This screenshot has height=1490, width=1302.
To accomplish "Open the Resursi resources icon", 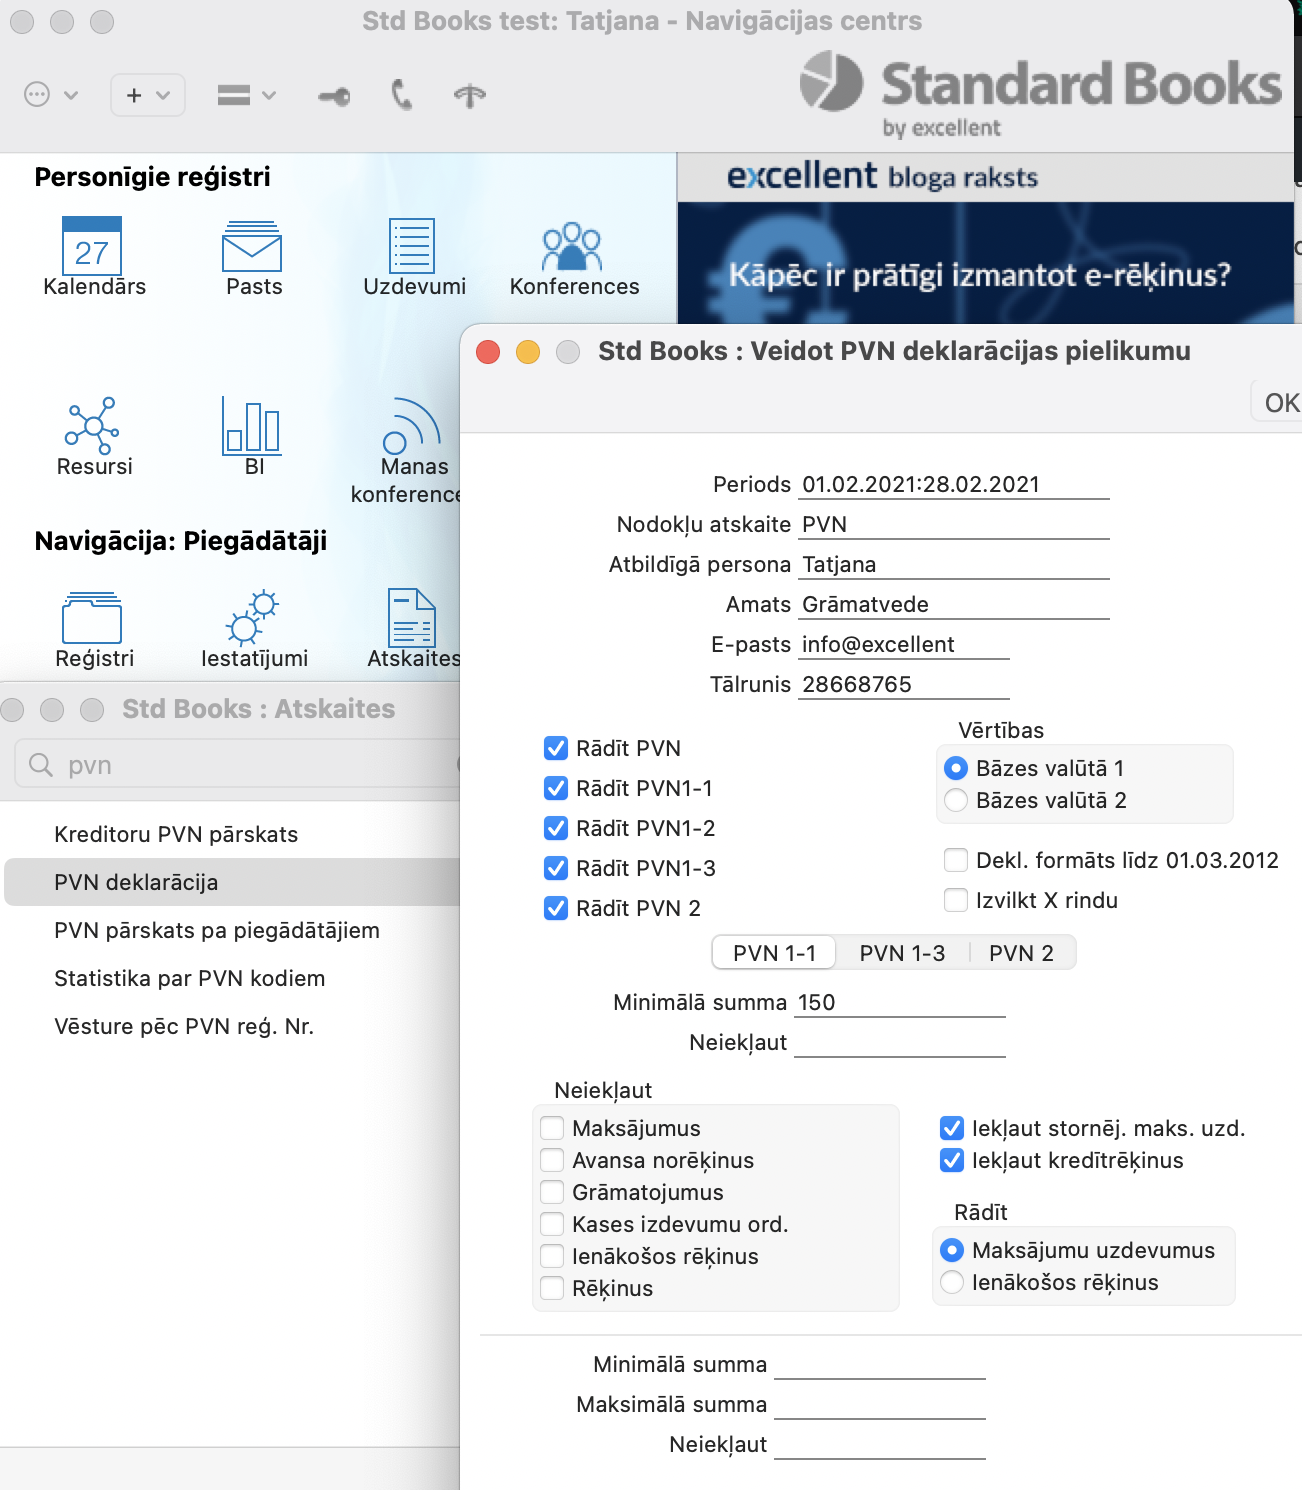I will pos(92,426).
